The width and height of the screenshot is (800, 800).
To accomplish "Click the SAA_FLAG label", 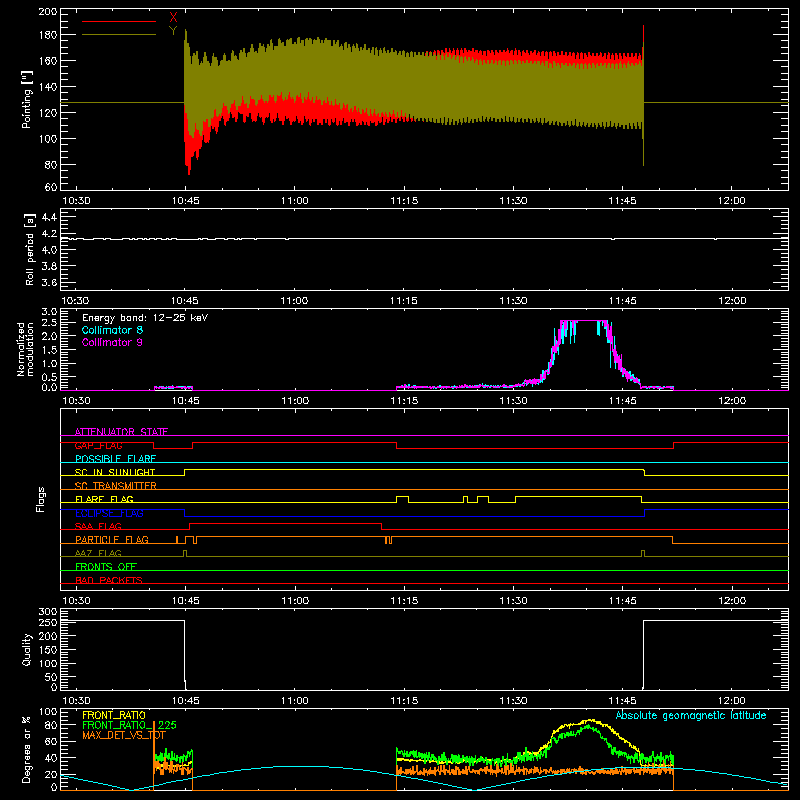I will [98, 526].
